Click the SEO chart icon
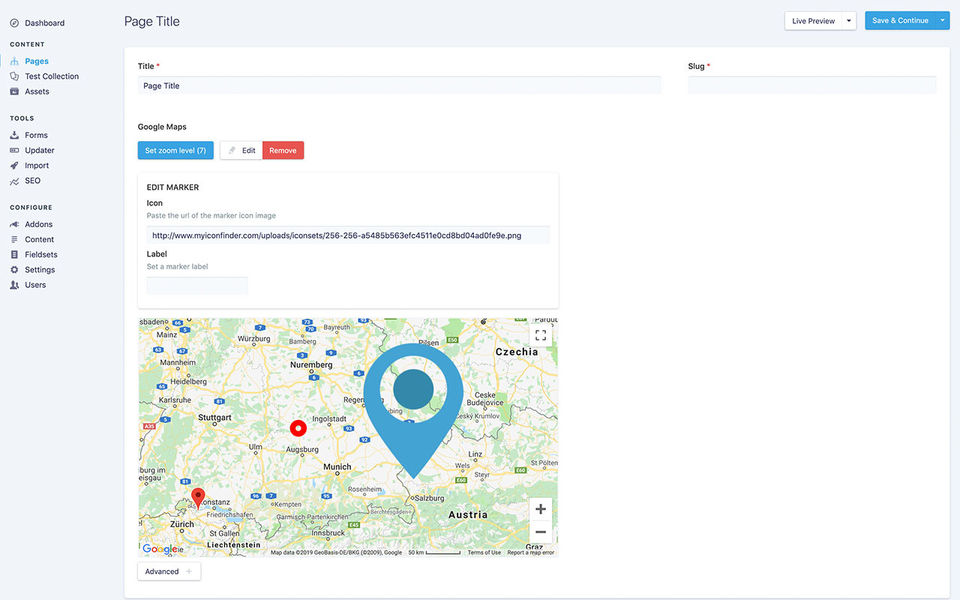Screen dimensions: 960x600 [14, 181]
